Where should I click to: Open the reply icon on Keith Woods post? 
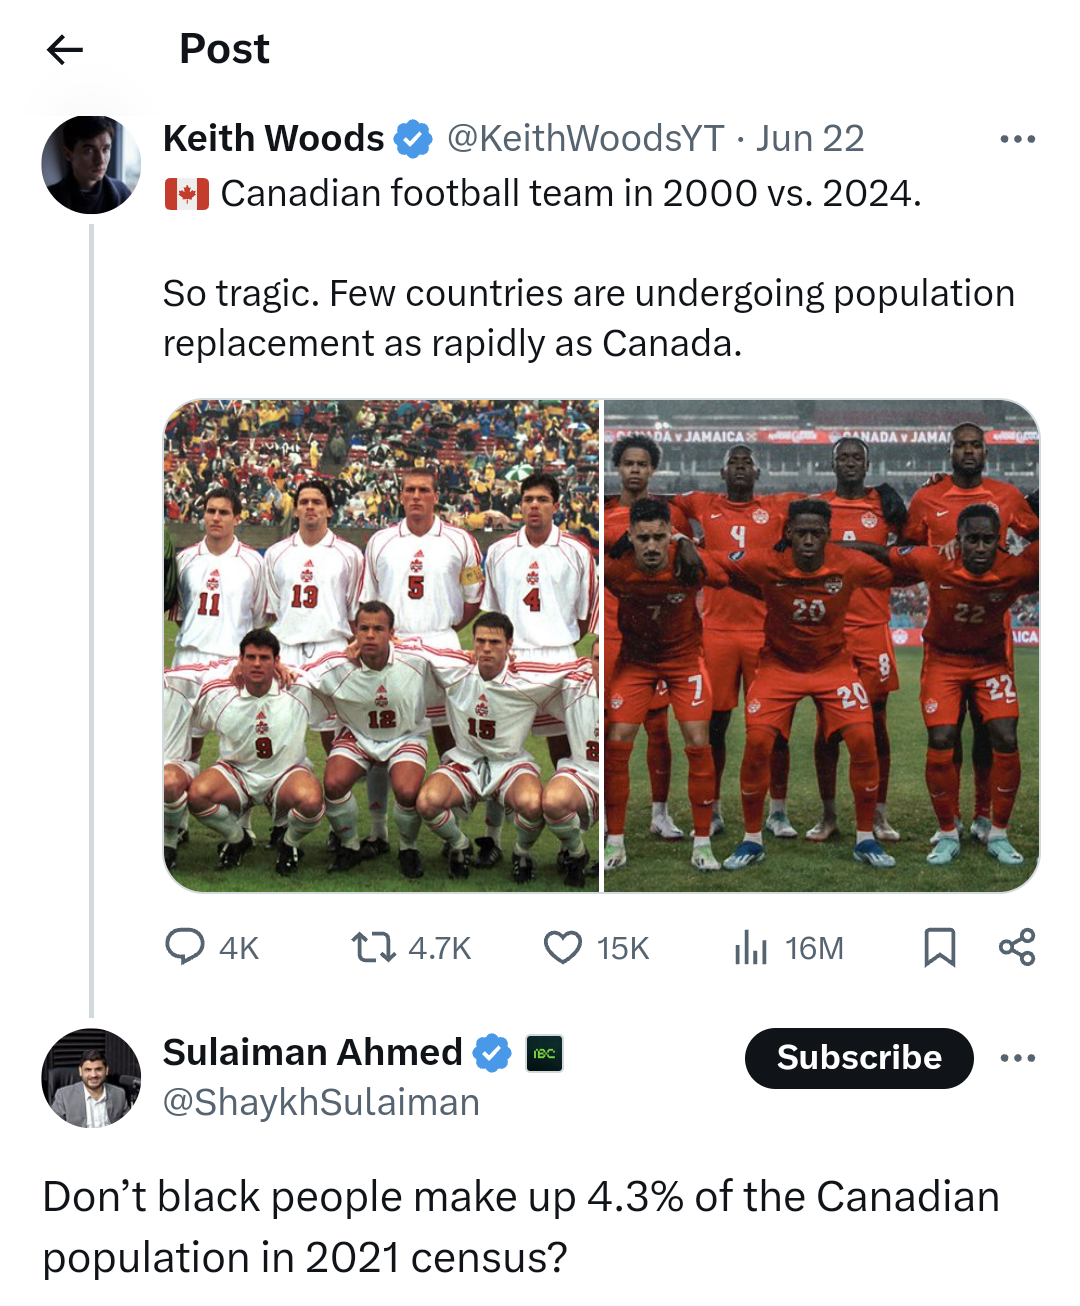(x=190, y=948)
